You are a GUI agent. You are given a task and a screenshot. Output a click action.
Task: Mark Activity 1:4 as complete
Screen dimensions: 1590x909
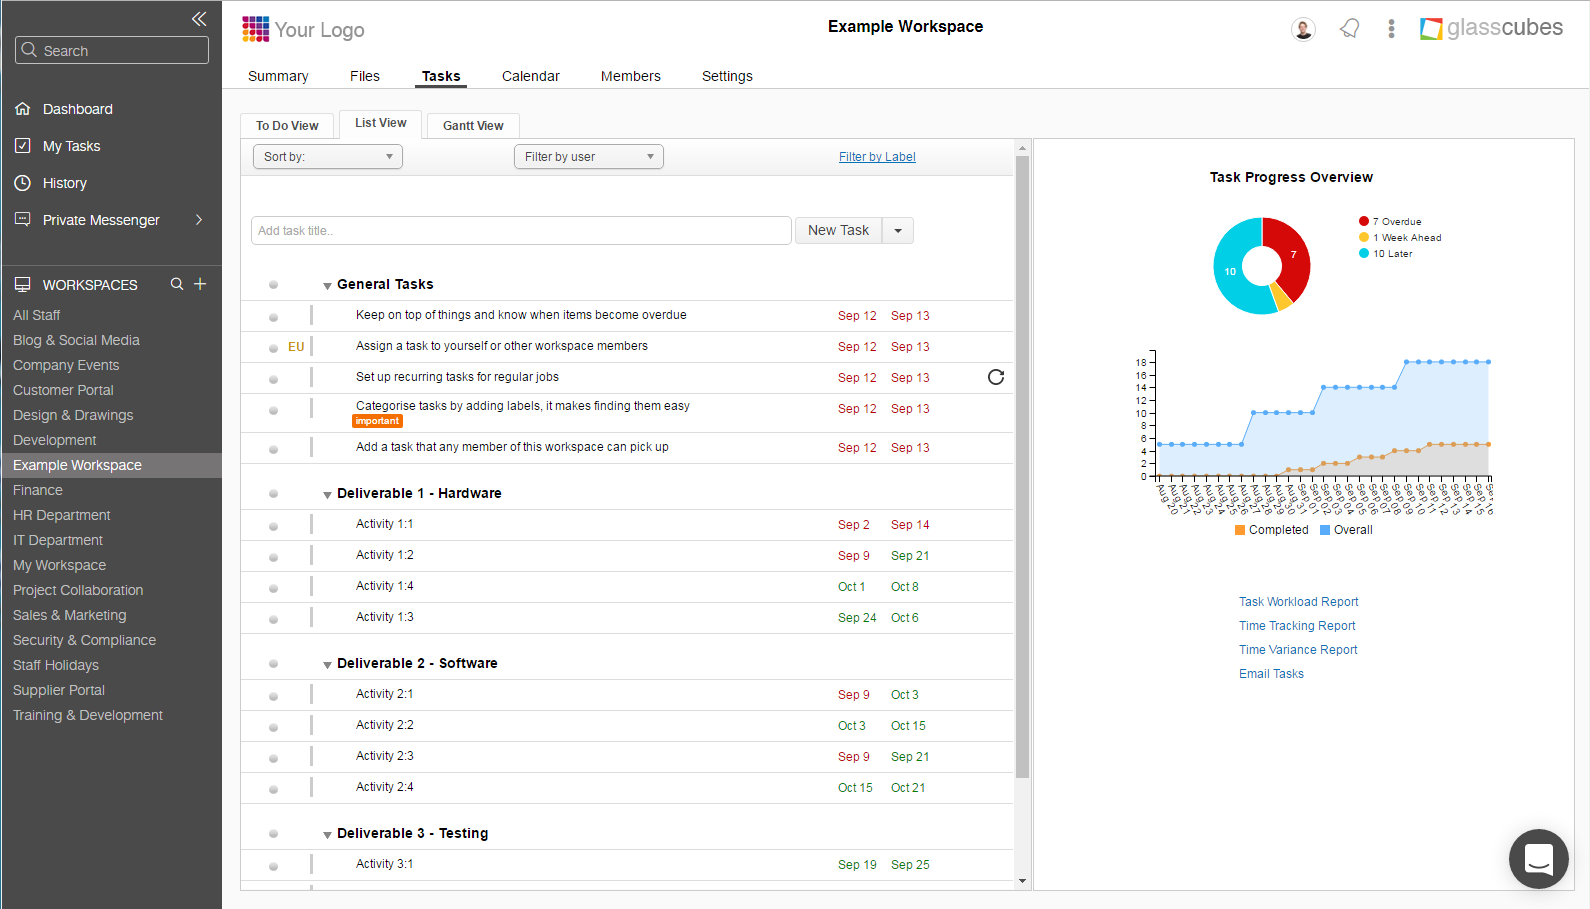tap(273, 588)
